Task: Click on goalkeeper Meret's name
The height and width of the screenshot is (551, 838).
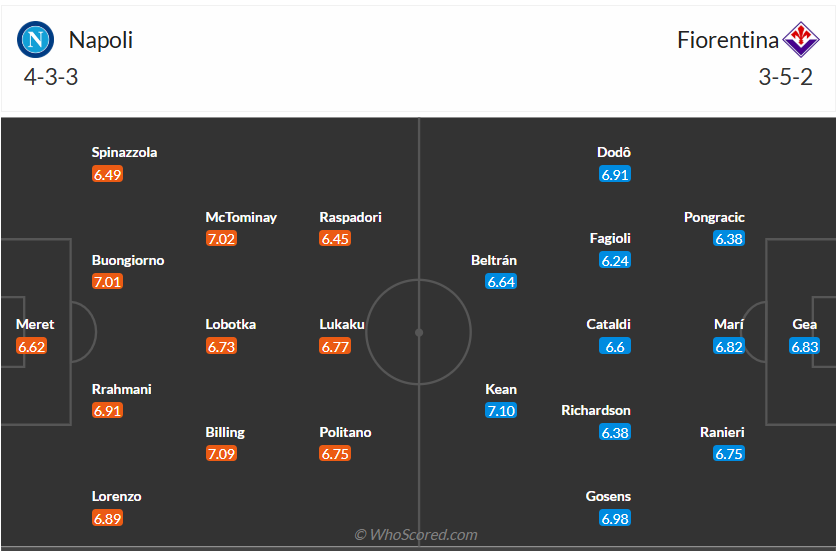Action: pyautogui.click(x=35, y=325)
